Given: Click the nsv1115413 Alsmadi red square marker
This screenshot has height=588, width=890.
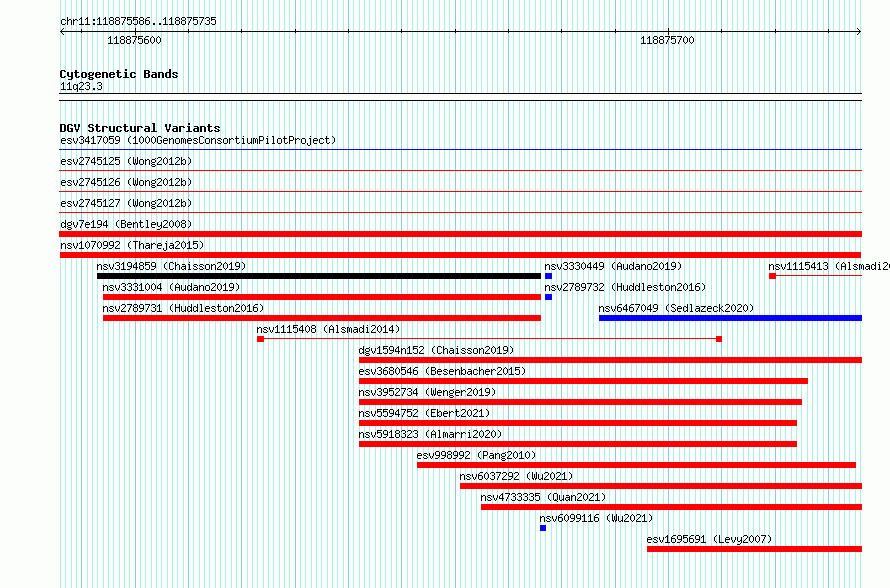Looking at the screenshot, I should coord(773,276).
